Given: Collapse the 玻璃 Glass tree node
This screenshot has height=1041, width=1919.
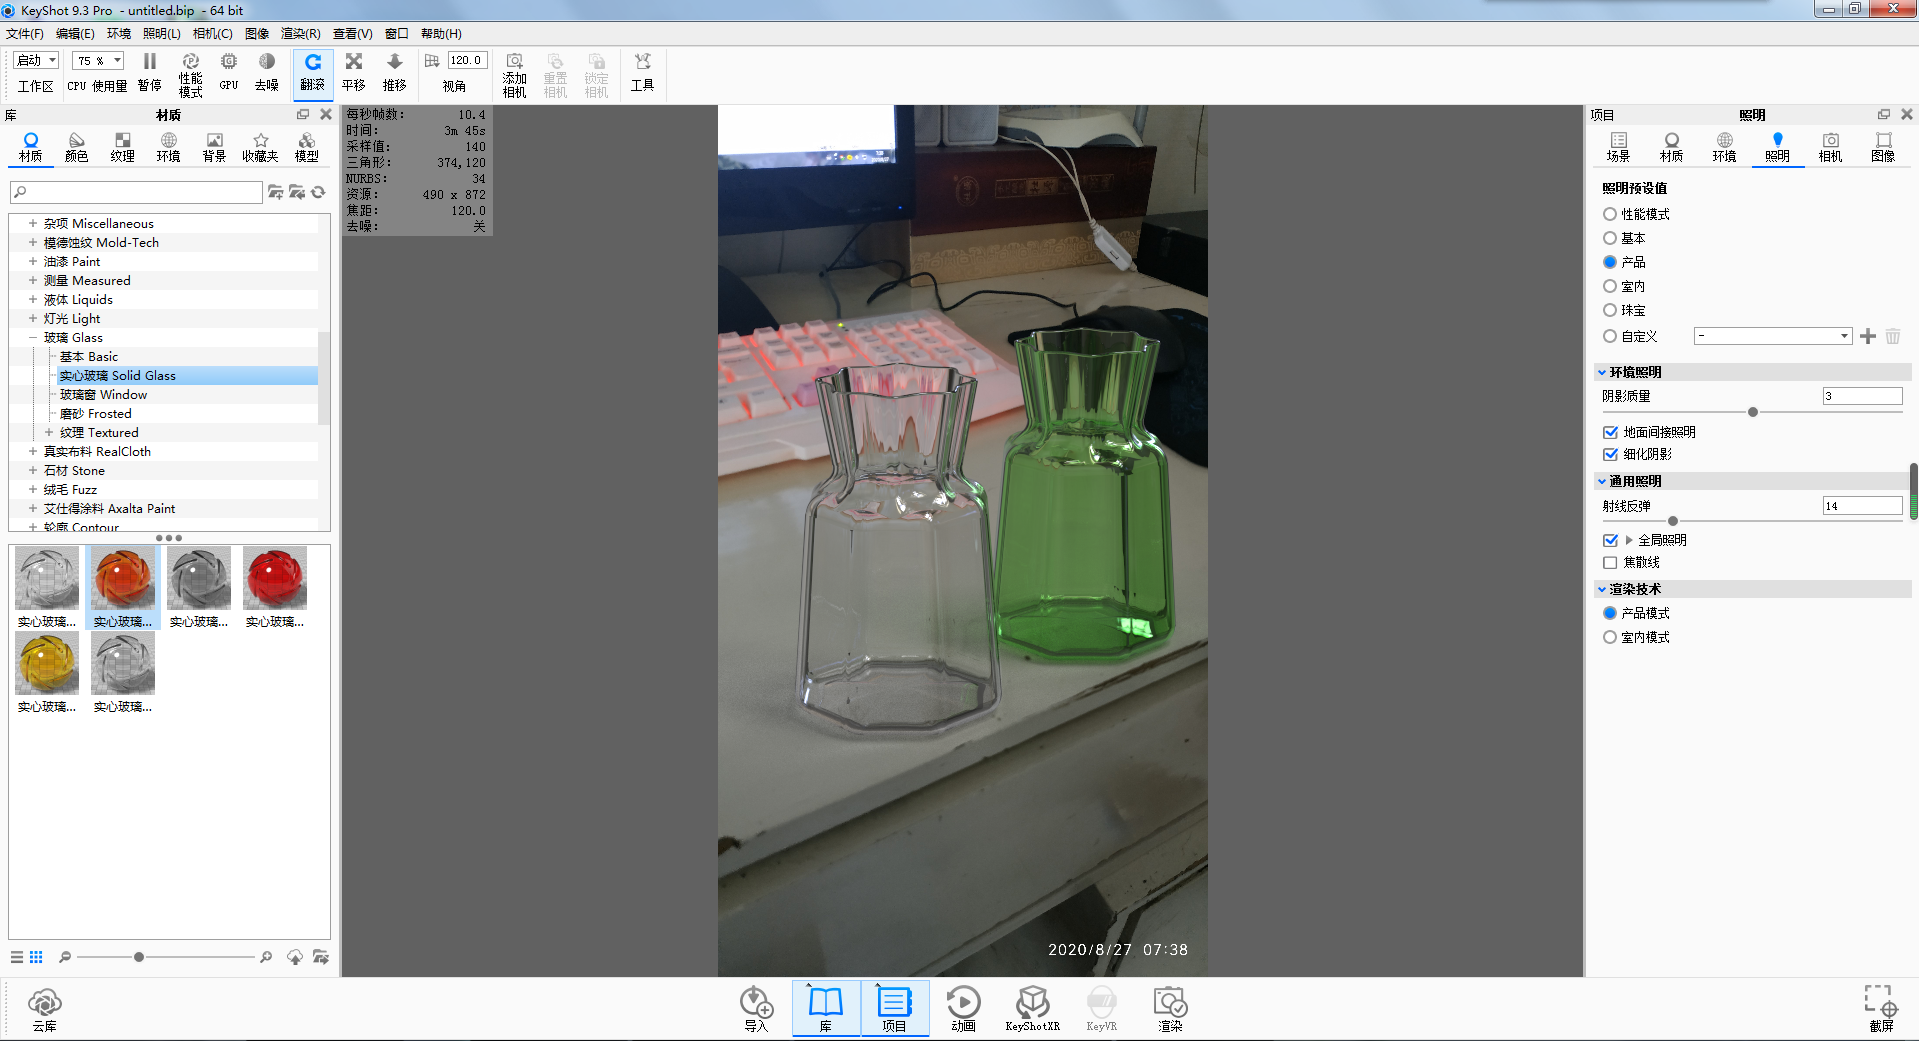Looking at the screenshot, I should click(x=33, y=337).
